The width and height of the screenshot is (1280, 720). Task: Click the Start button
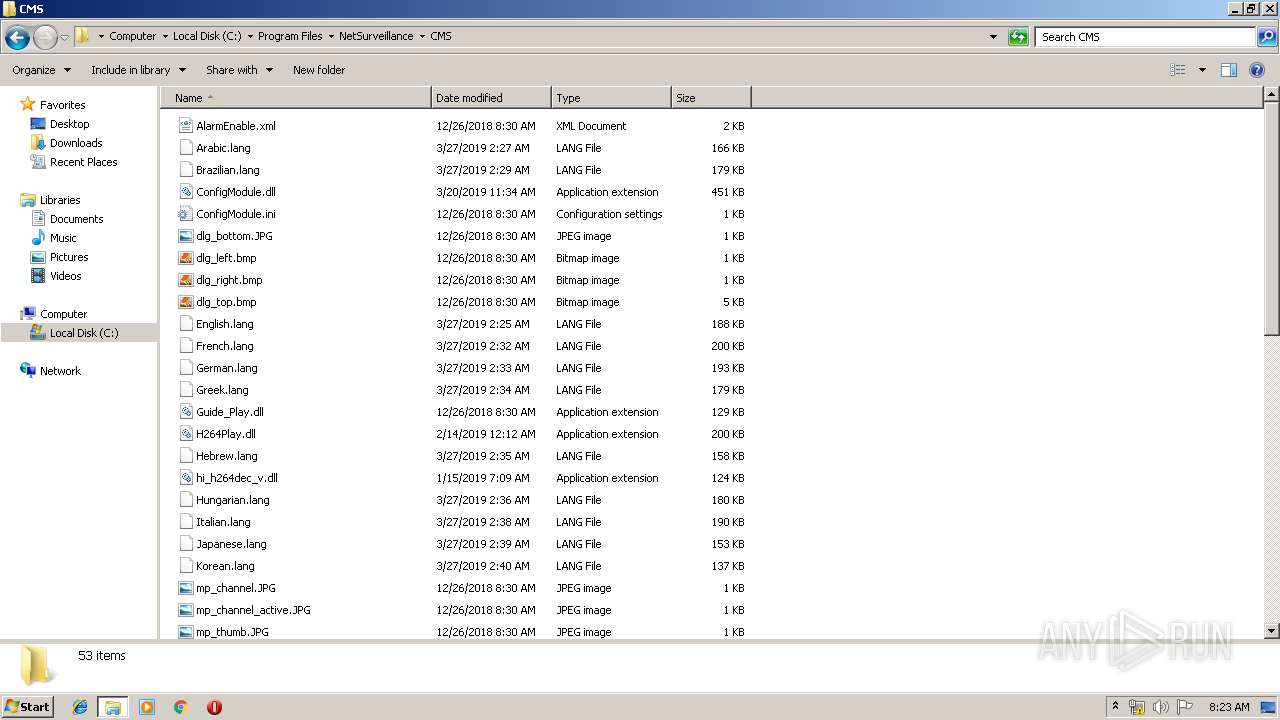(28, 707)
